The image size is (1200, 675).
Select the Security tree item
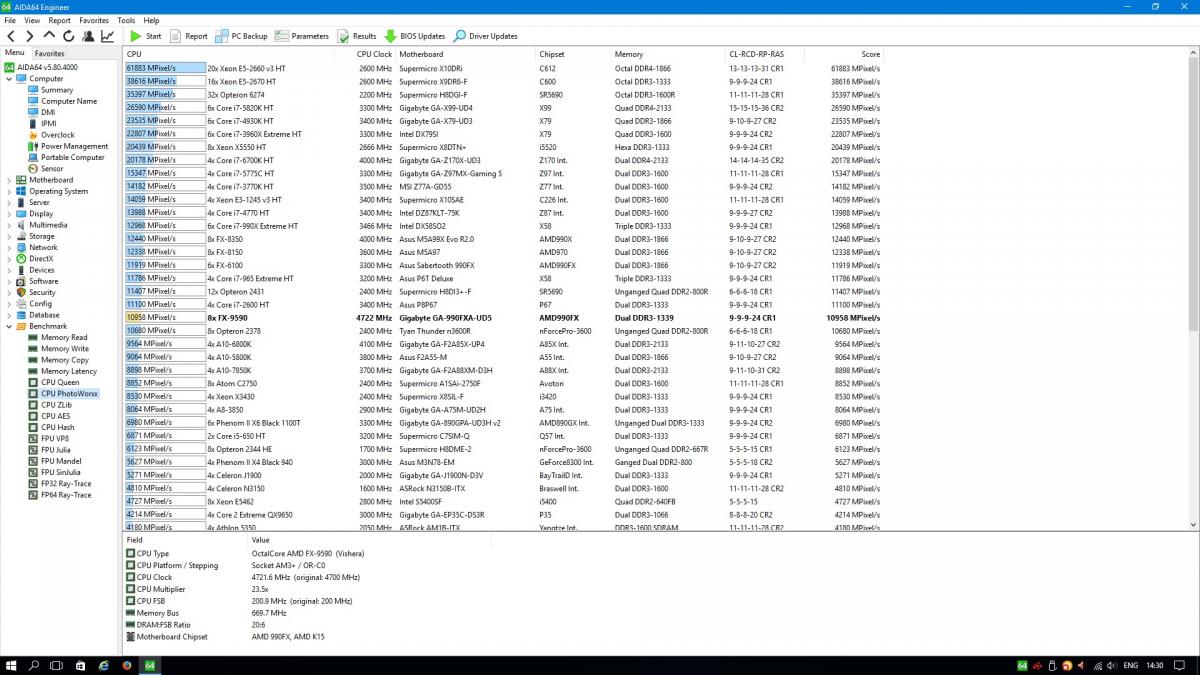(x=36, y=293)
